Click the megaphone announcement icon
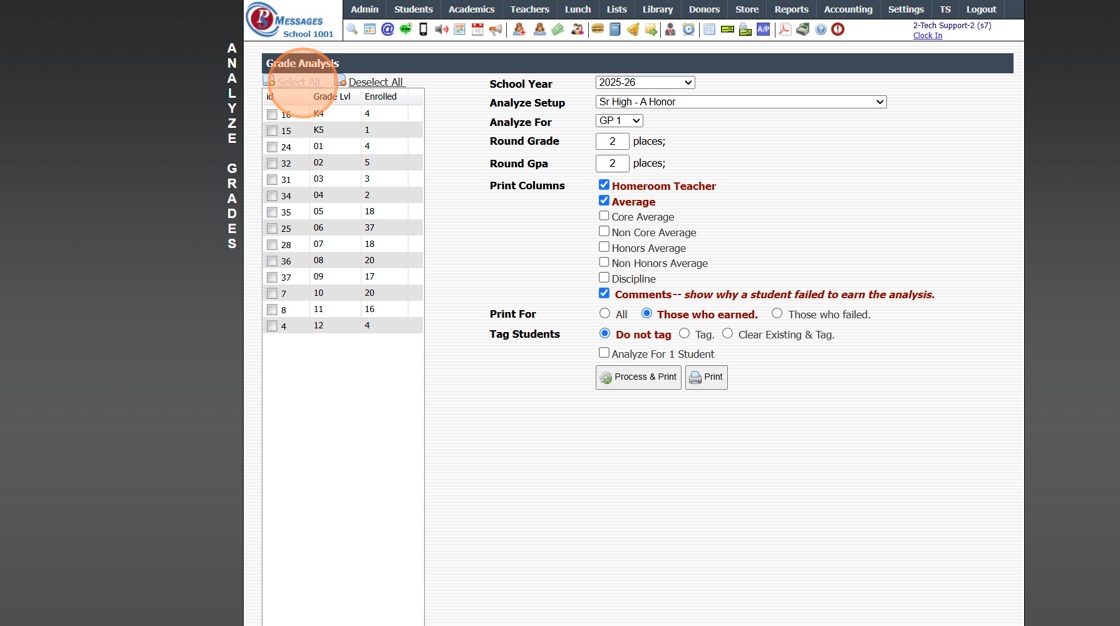The image size is (1120, 626). 495,29
